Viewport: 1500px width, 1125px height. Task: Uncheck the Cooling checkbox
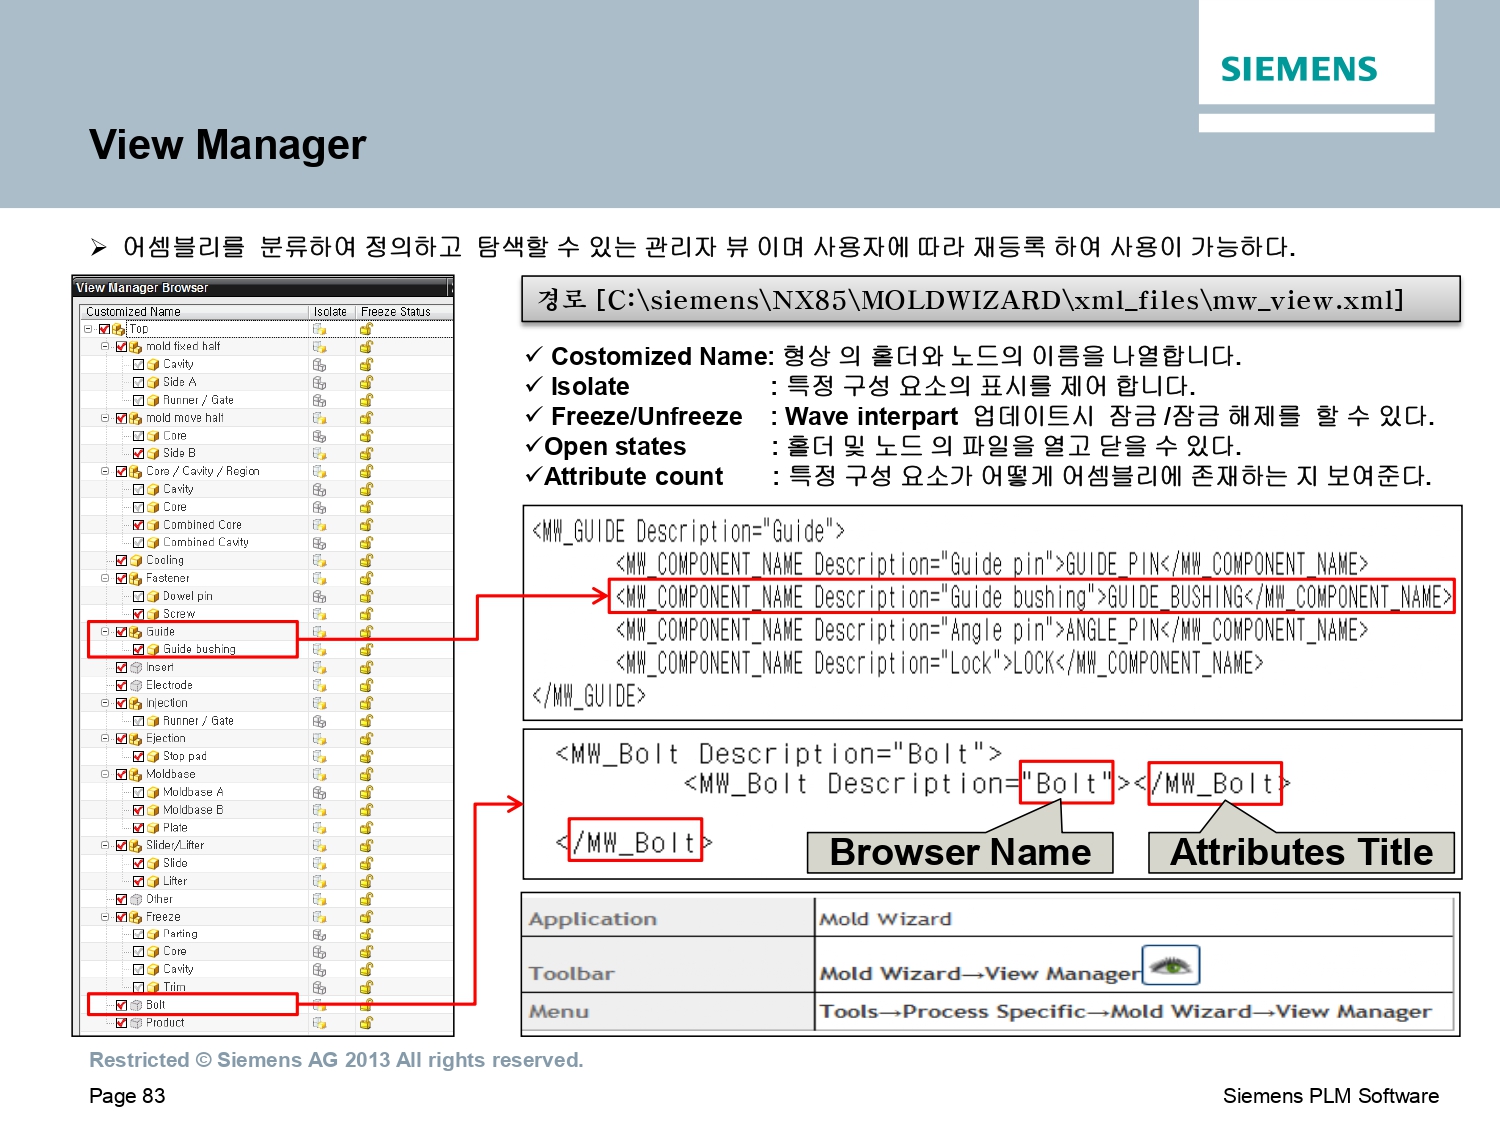(x=121, y=560)
